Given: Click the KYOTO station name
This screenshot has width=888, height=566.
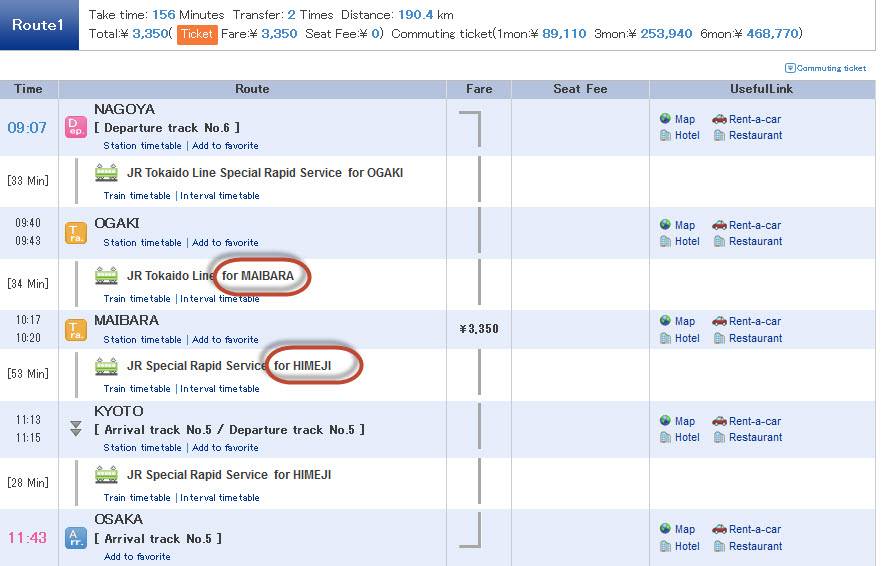Looking at the screenshot, I should [x=118, y=411].
